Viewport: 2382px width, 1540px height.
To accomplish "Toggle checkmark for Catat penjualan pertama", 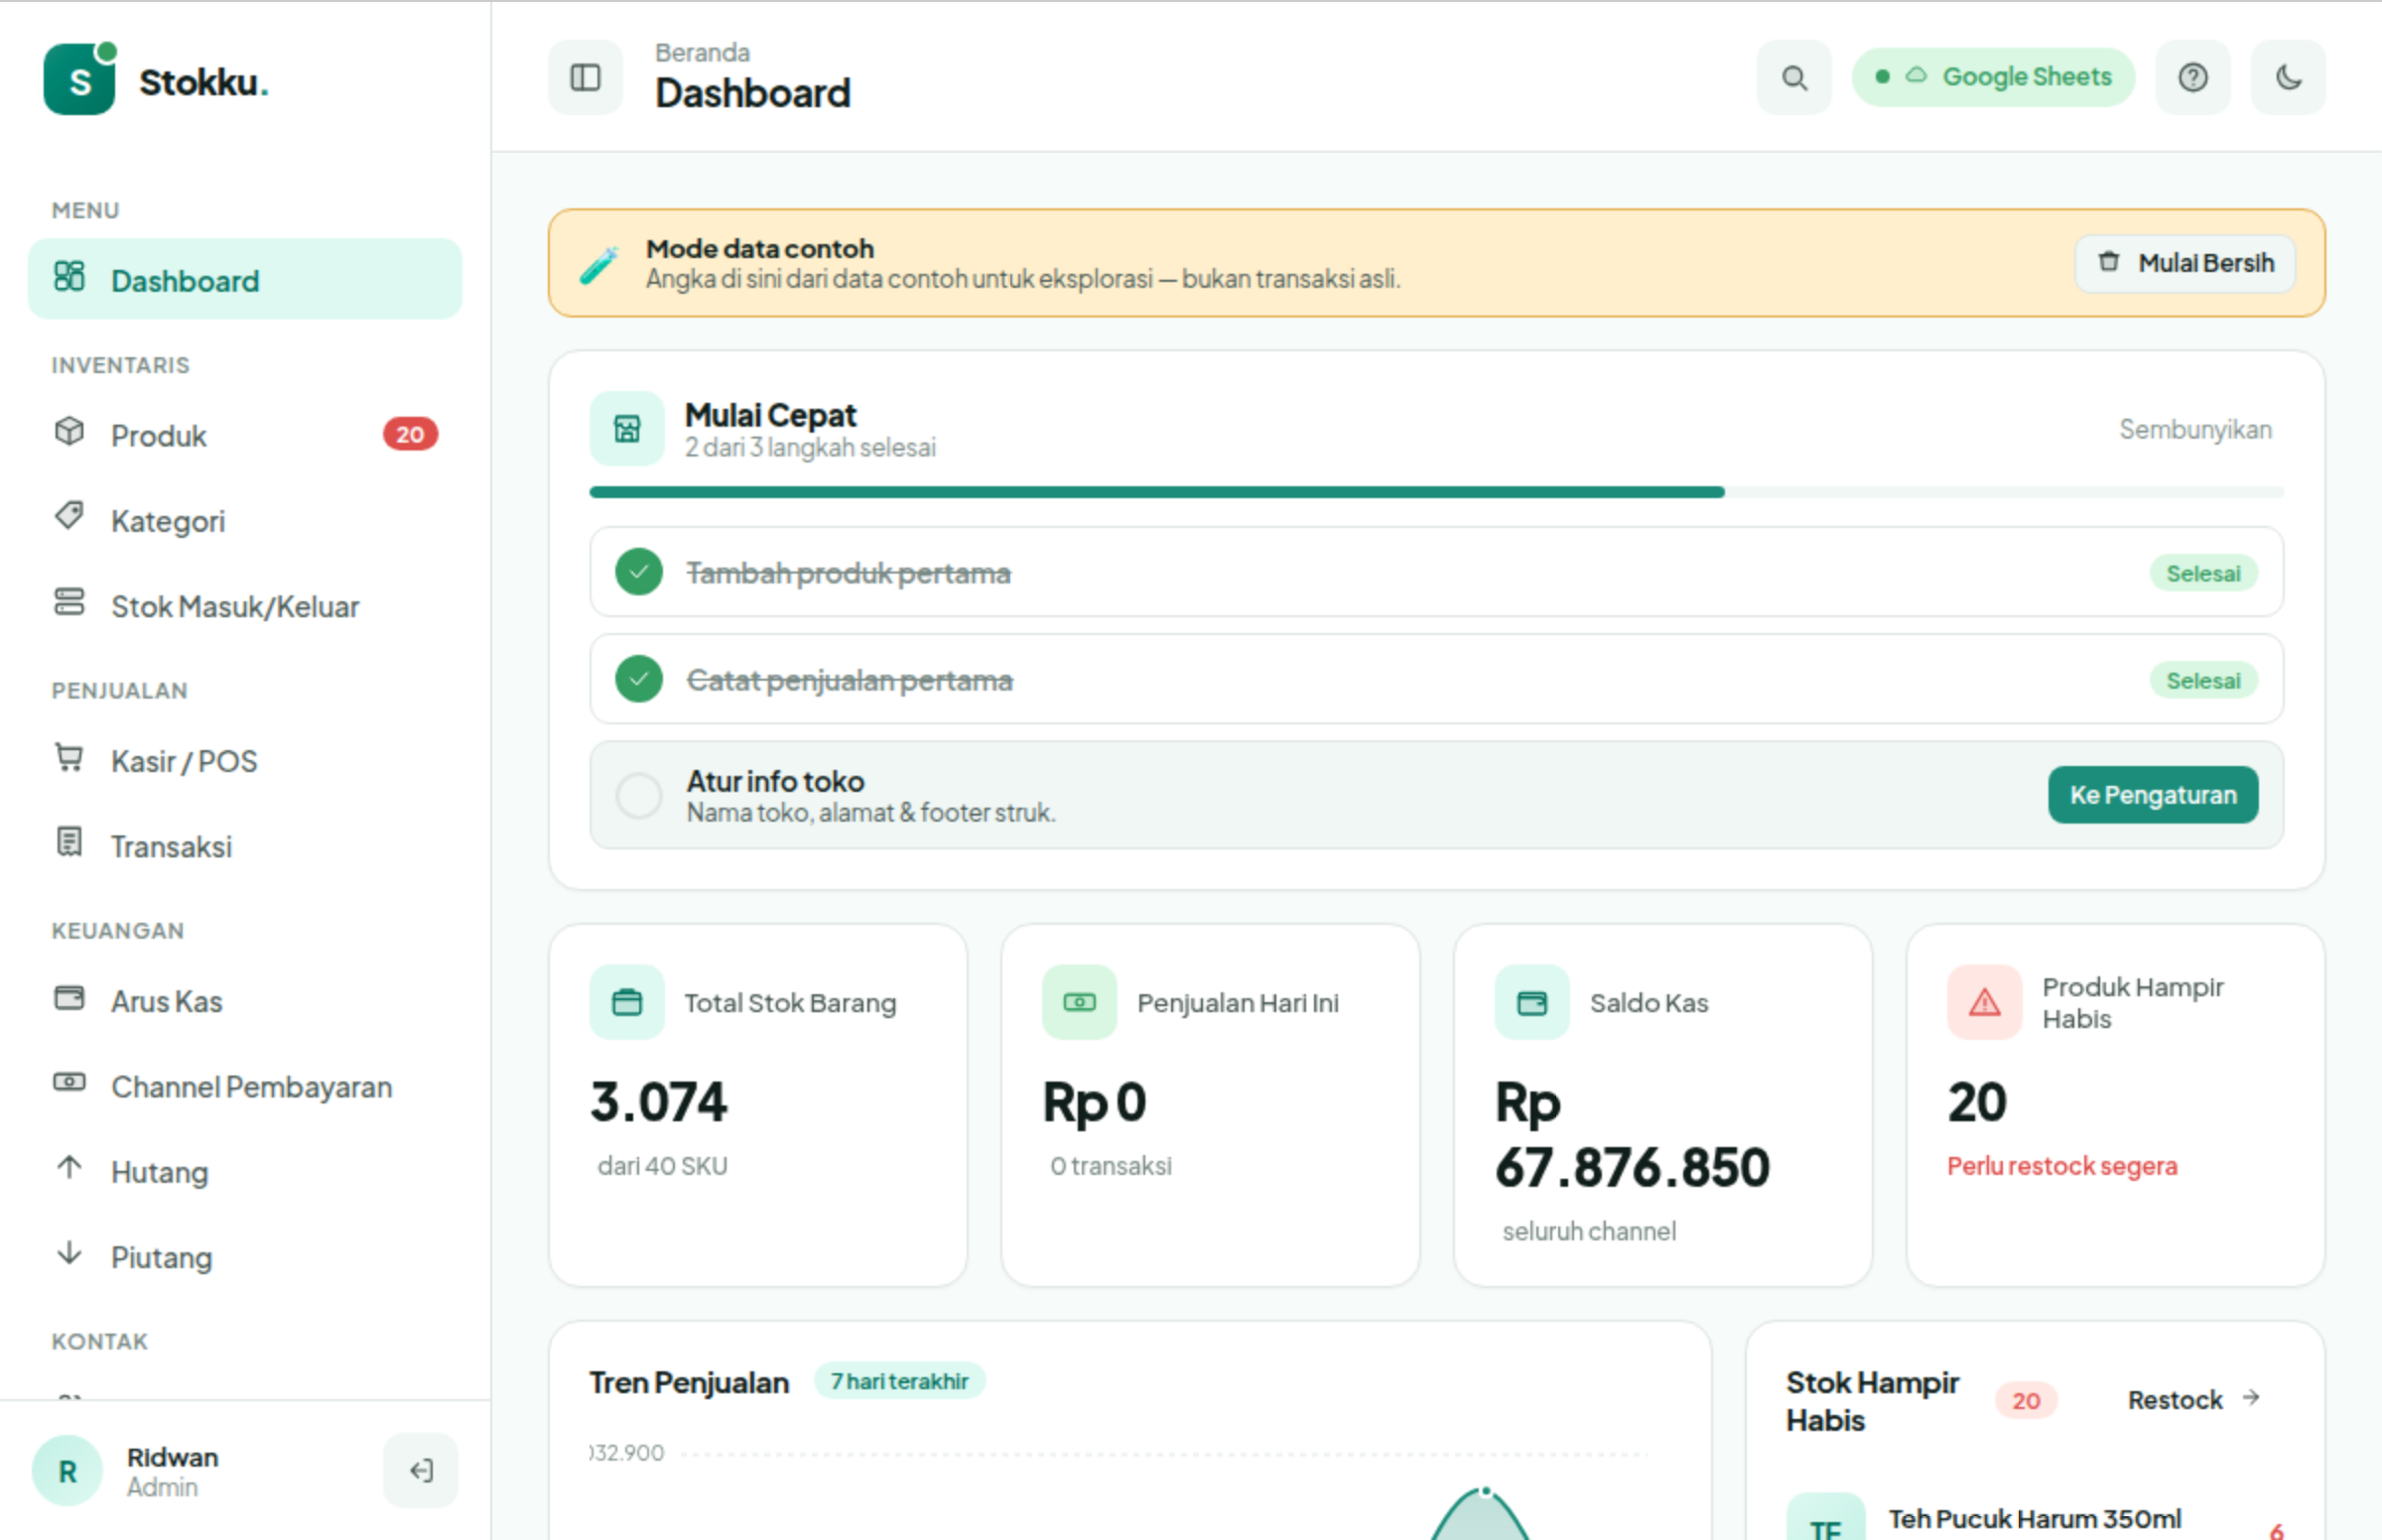I will coord(639,679).
